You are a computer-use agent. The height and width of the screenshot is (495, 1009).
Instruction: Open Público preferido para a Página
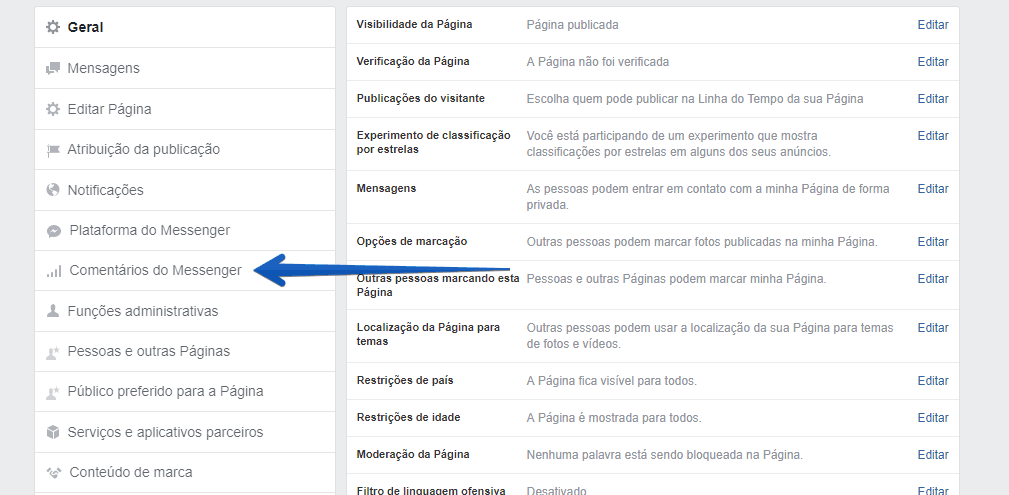(185, 391)
